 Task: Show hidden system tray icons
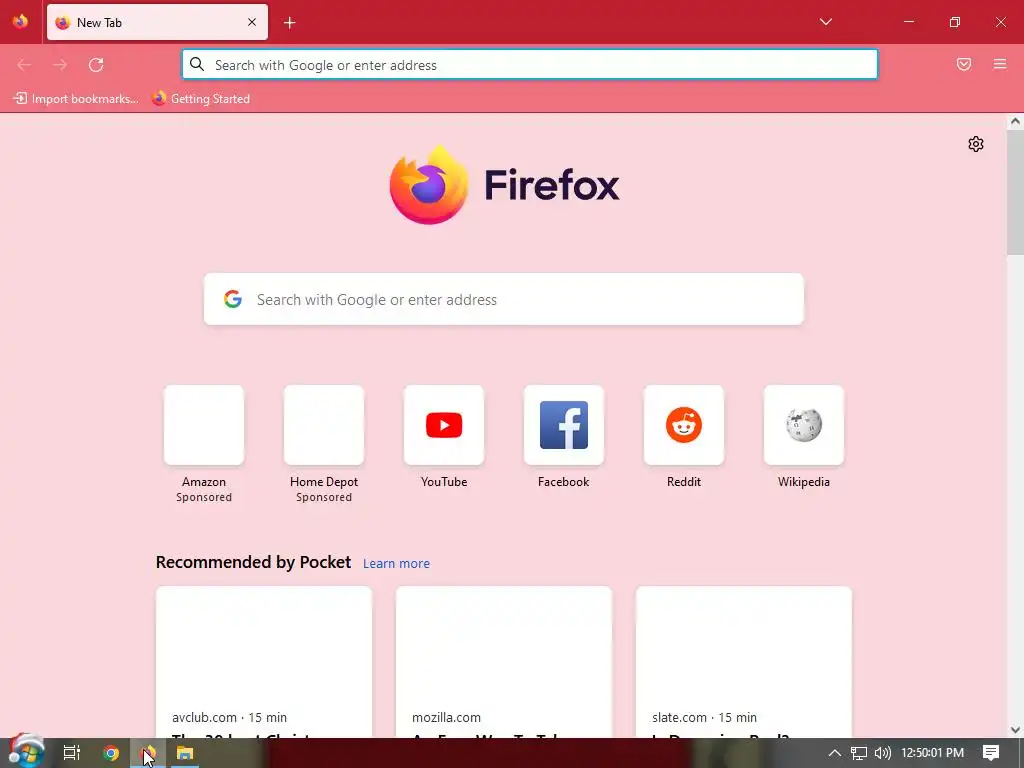(x=835, y=753)
